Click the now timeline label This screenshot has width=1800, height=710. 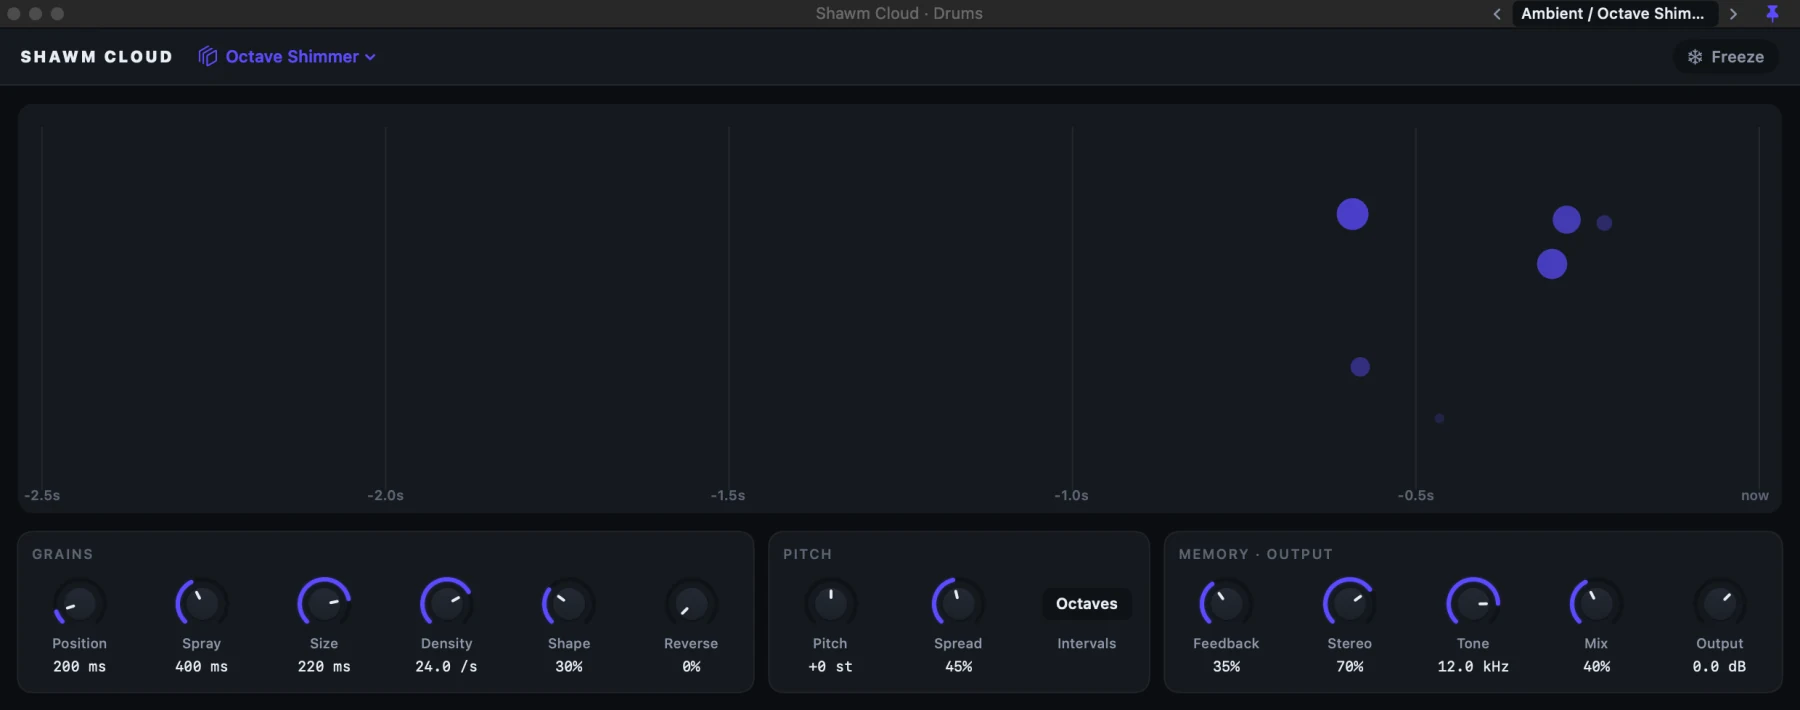[1754, 496]
